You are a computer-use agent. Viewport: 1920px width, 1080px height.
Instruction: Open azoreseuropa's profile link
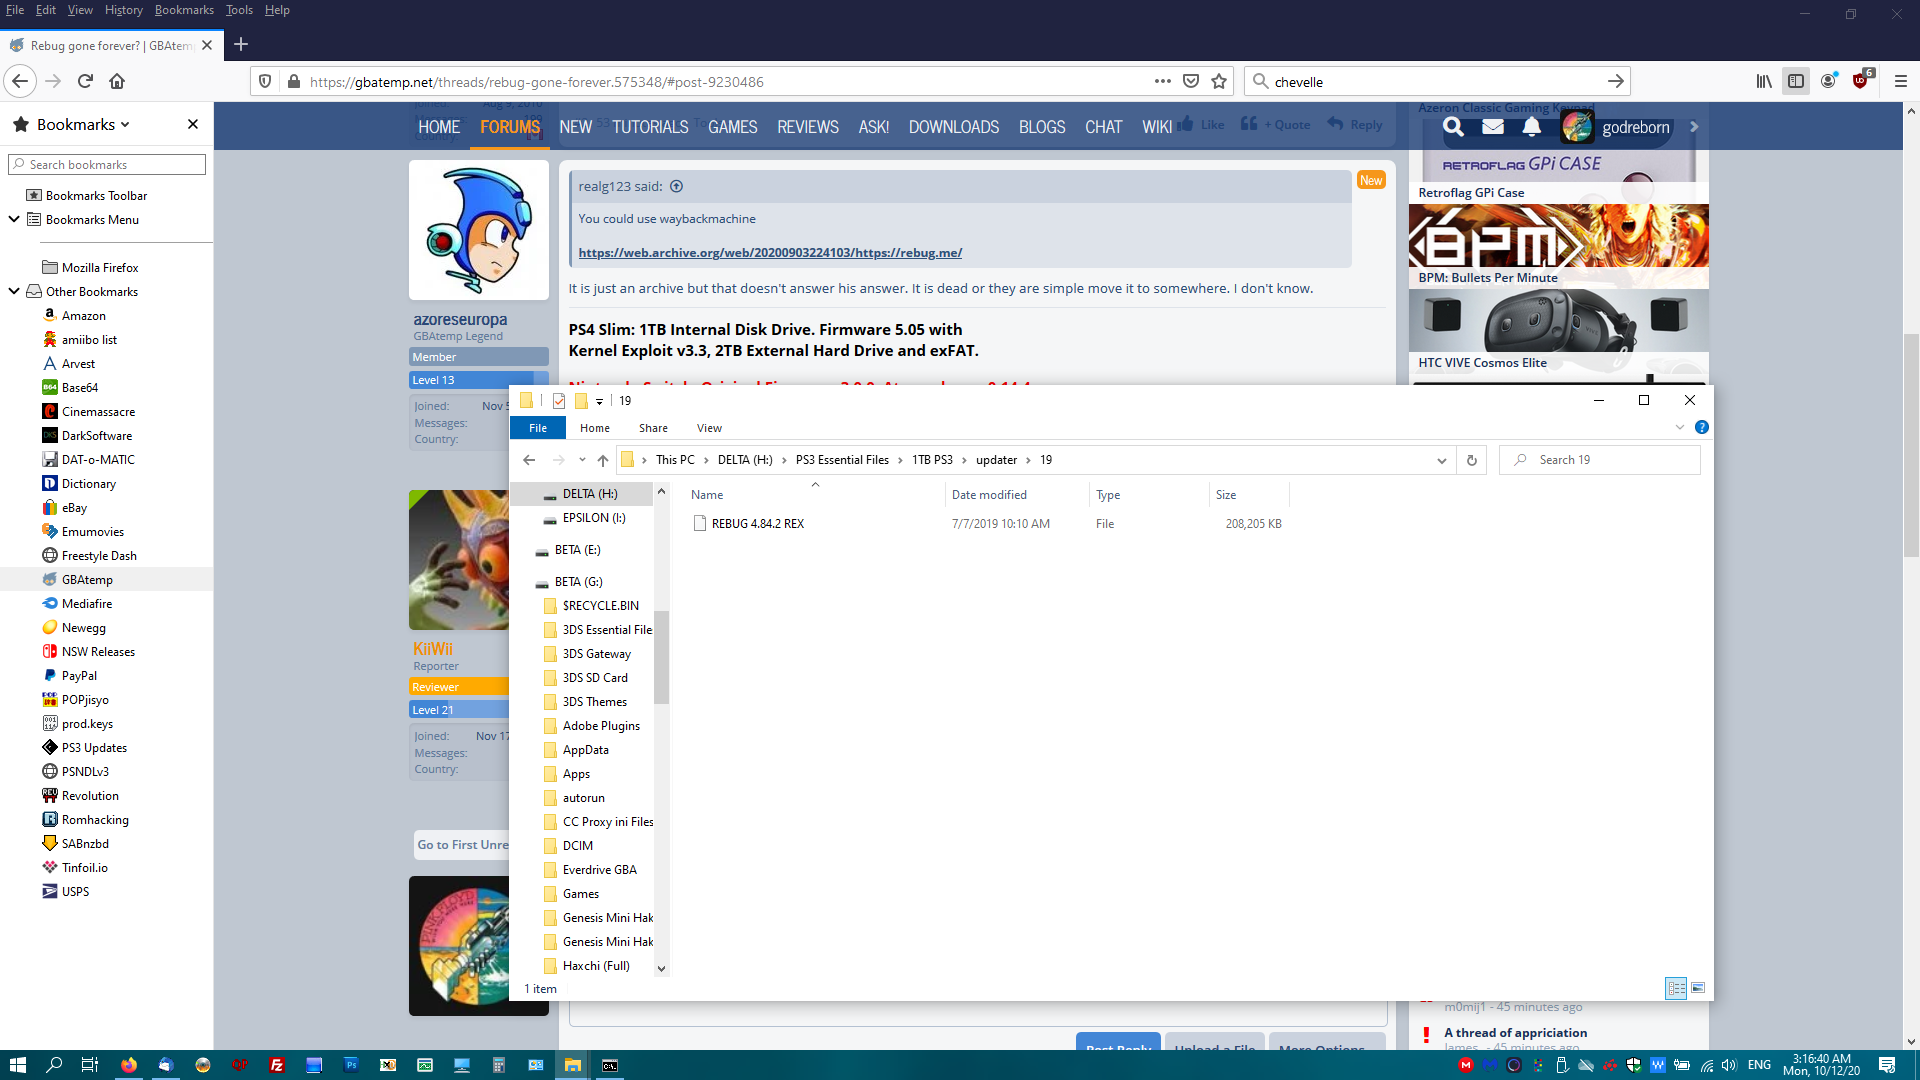point(460,319)
